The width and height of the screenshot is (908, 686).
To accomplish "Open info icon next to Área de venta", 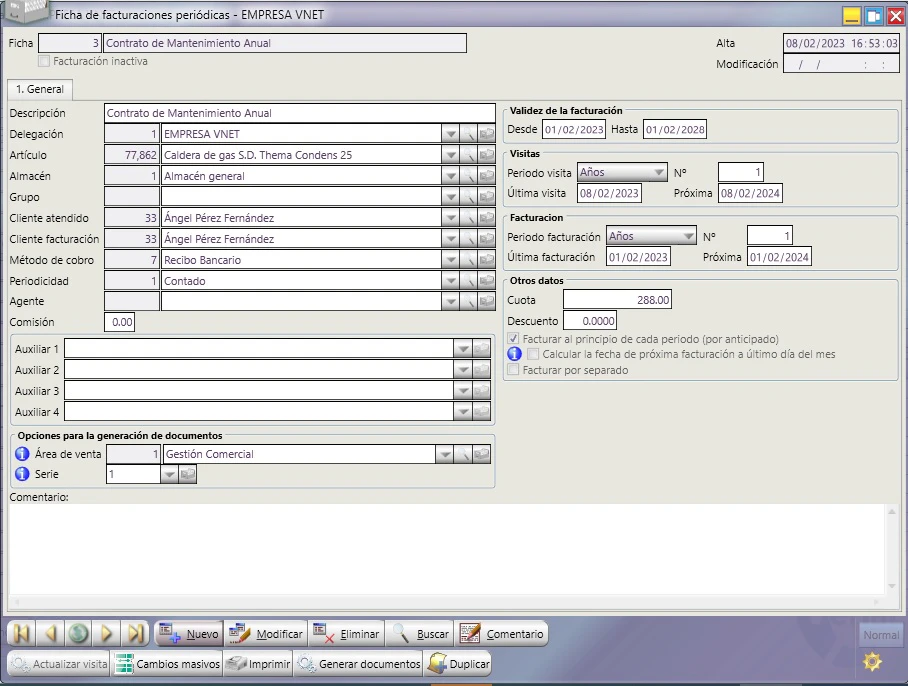I will (x=22, y=454).
